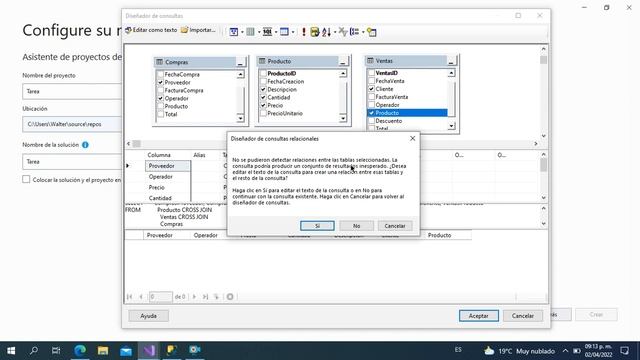Check PrecioUnitario in Producto table

(263, 113)
